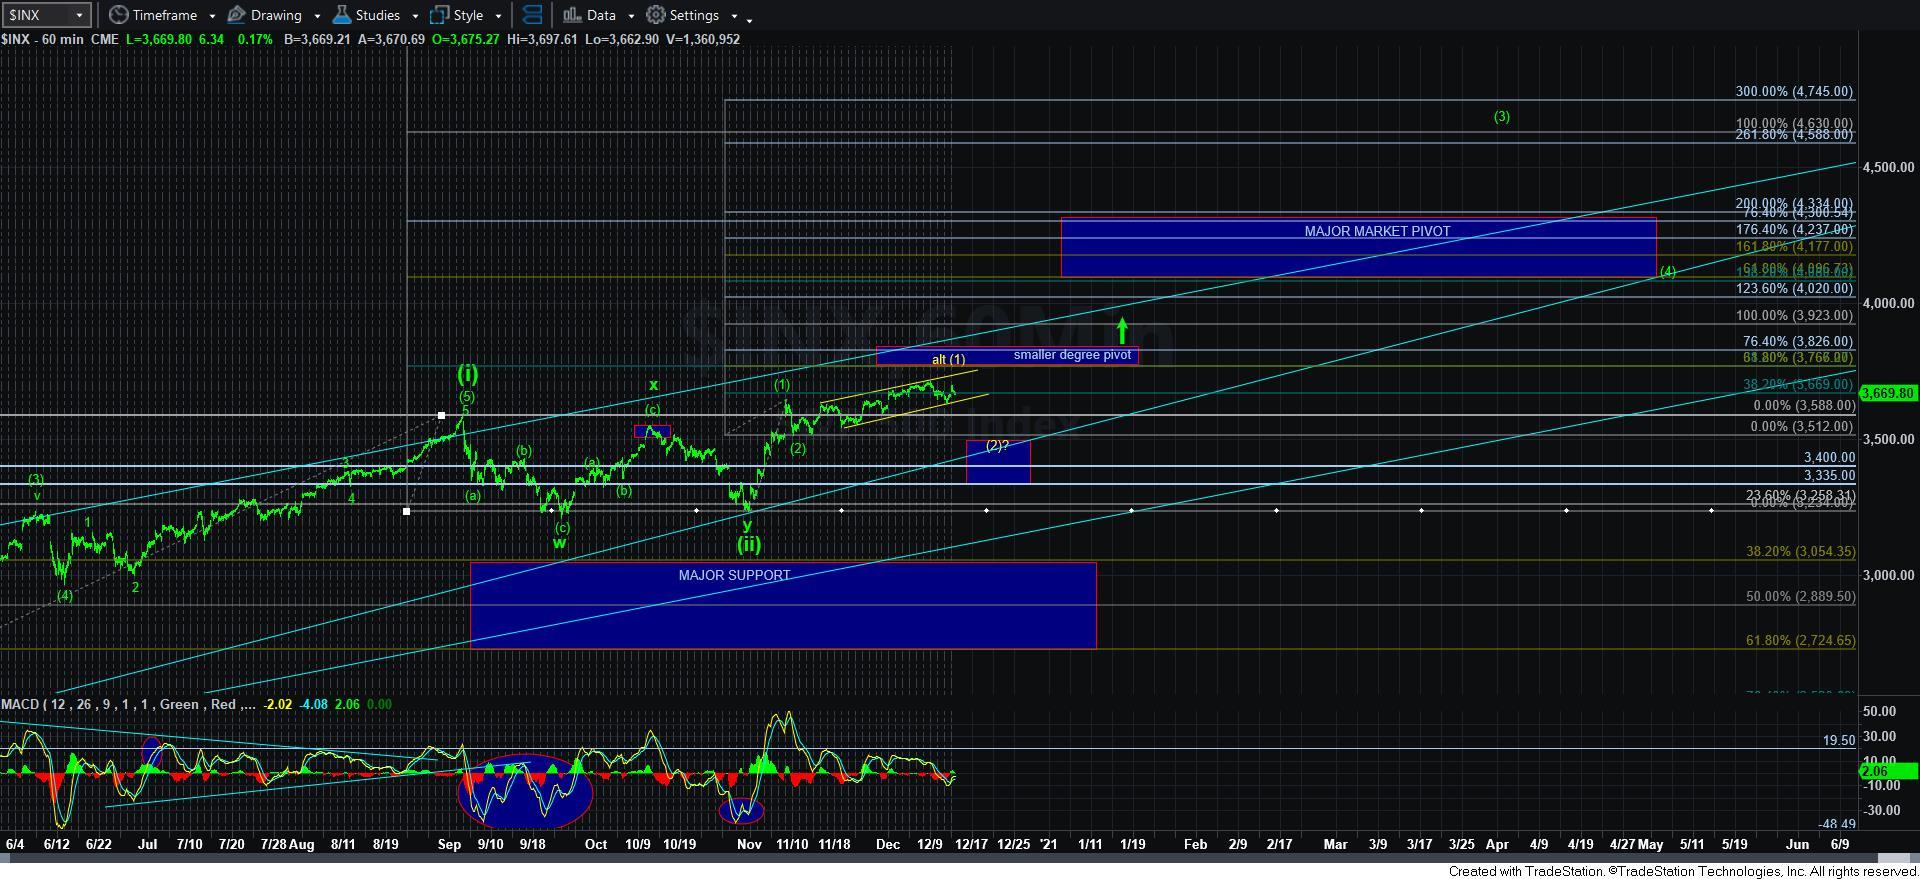The width and height of the screenshot is (1920, 879).
Task: Click the Drawing pencil icon
Action: (x=237, y=15)
